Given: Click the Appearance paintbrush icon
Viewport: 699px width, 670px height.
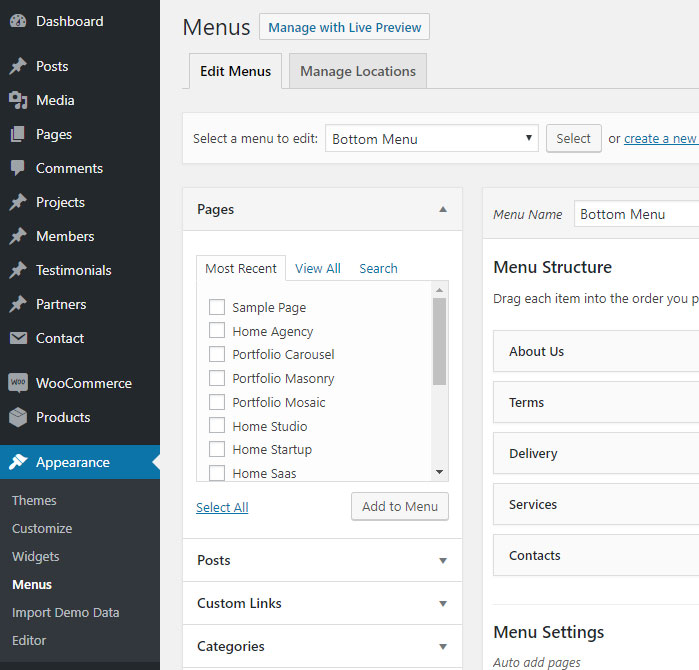Looking at the screenshot, I should [x=18, y=462].
